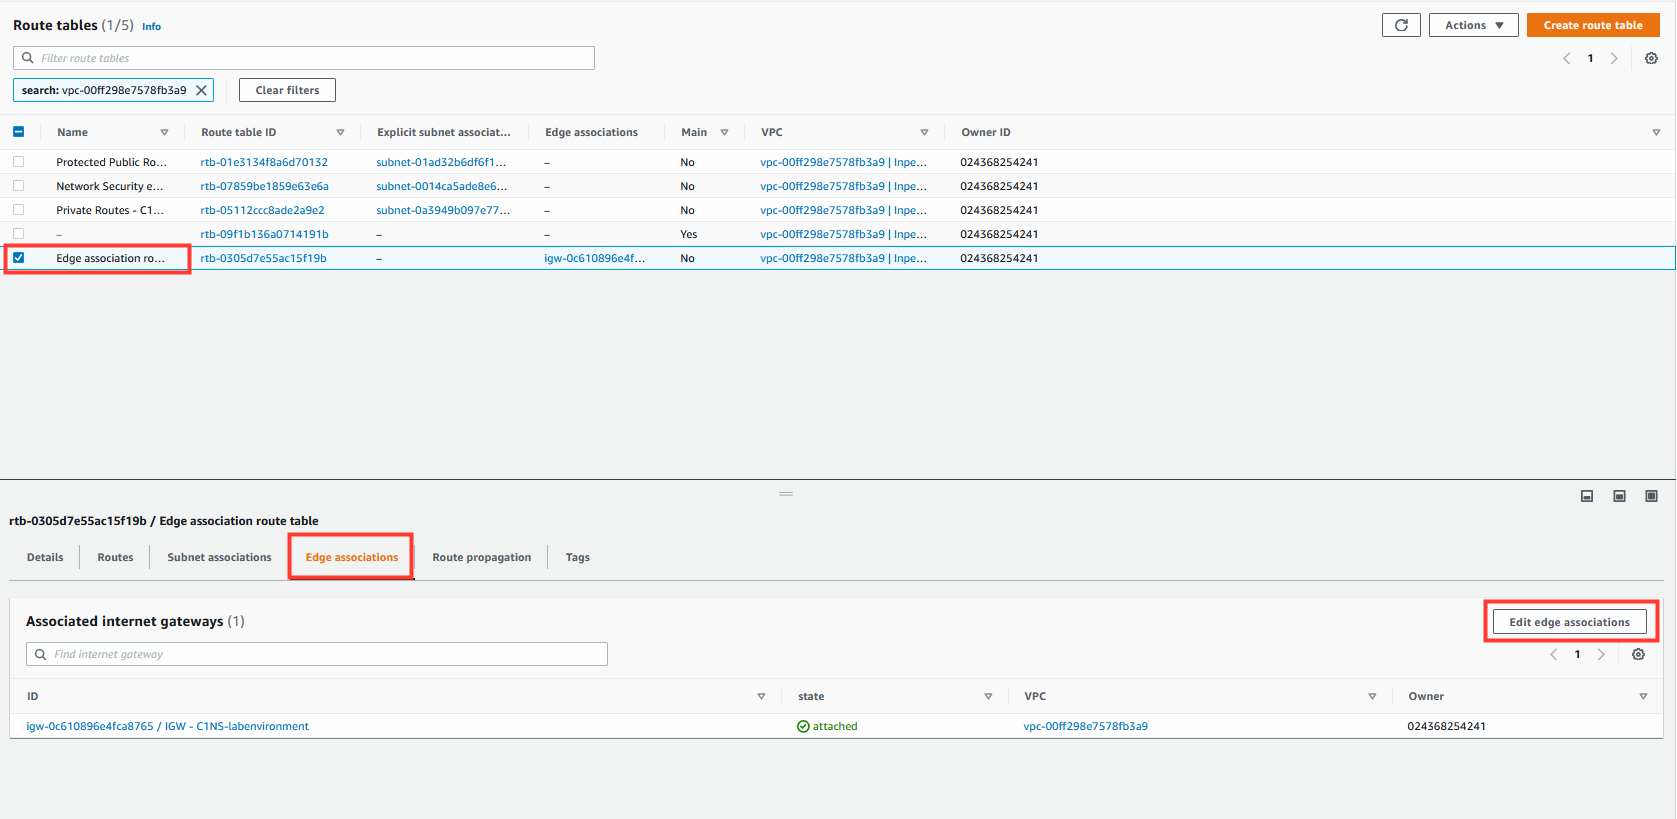Viewport: 1677px width, 819px height.
Task: Click the green attached status icon
Action: click(803, 726)
